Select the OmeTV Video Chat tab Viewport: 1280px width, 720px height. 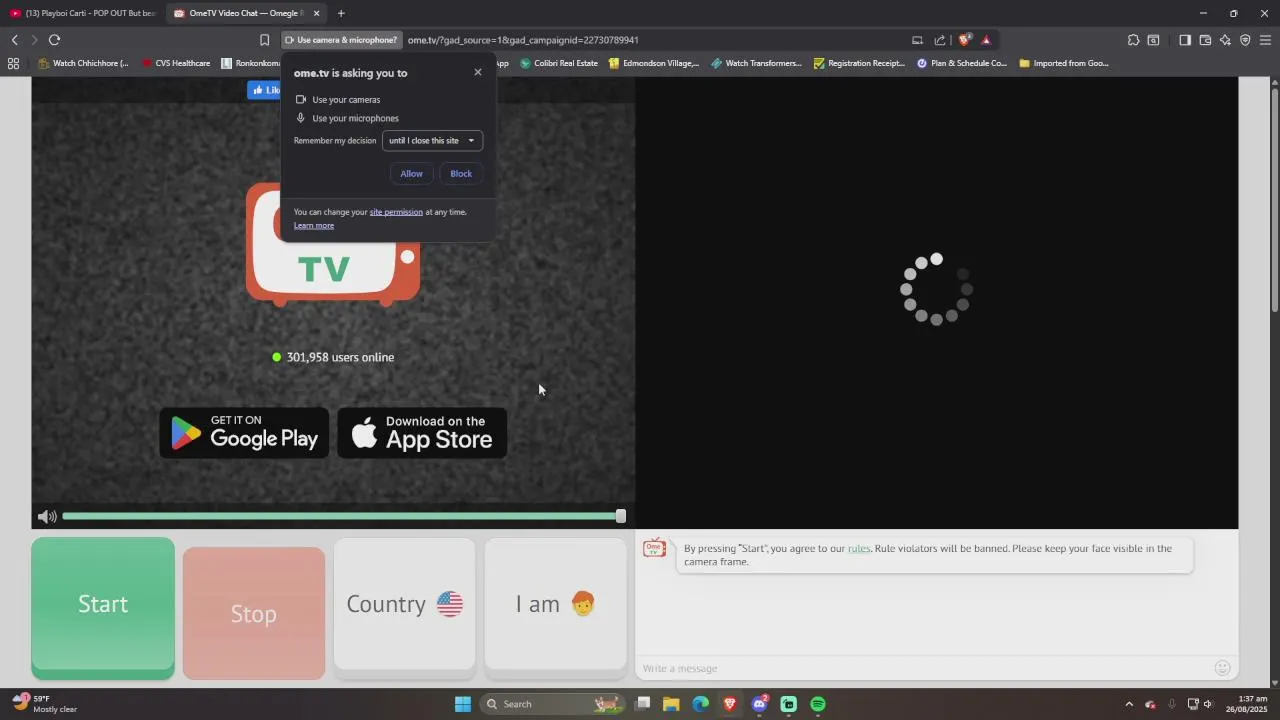[x=240, y=13]
